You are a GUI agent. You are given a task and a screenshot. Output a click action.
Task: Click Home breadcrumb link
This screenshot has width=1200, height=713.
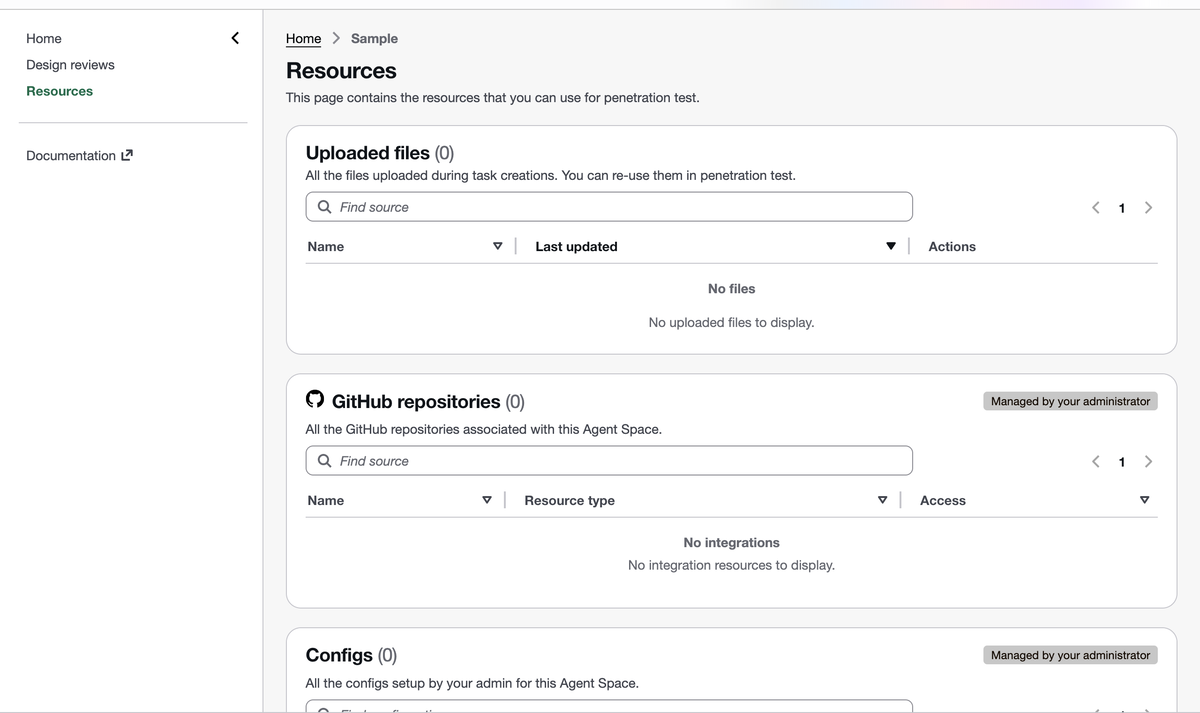(x=303, y=39)
